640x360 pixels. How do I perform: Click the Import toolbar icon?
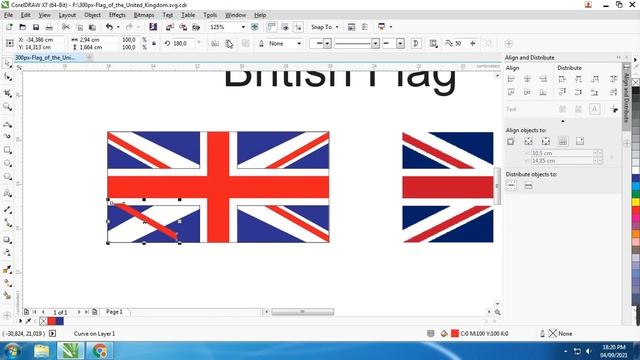170,27
